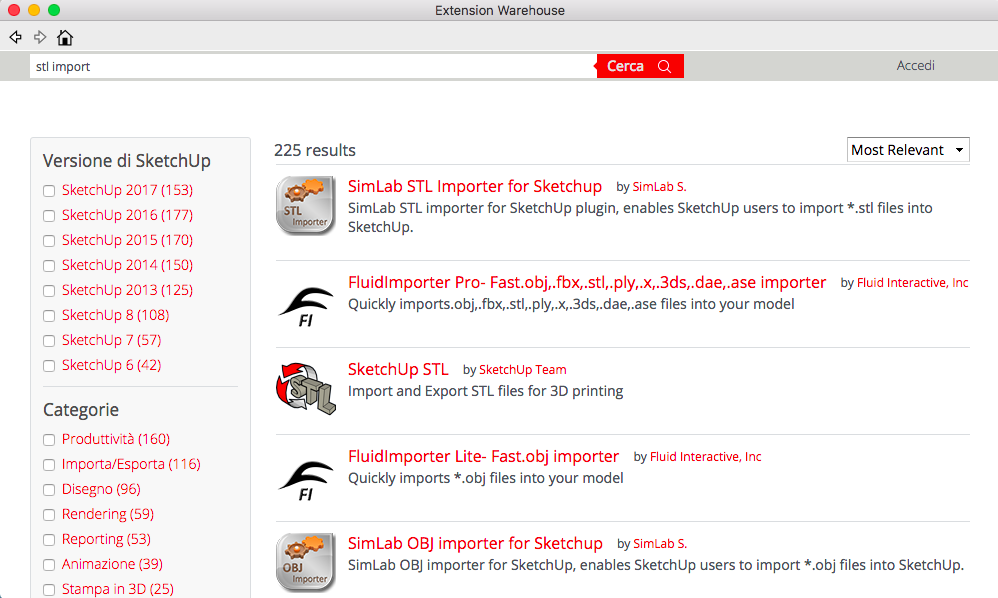Viewport: 998px width, 598px height.
Task: Check the SketchUp 2014 filter
Action: pos(49,266)
